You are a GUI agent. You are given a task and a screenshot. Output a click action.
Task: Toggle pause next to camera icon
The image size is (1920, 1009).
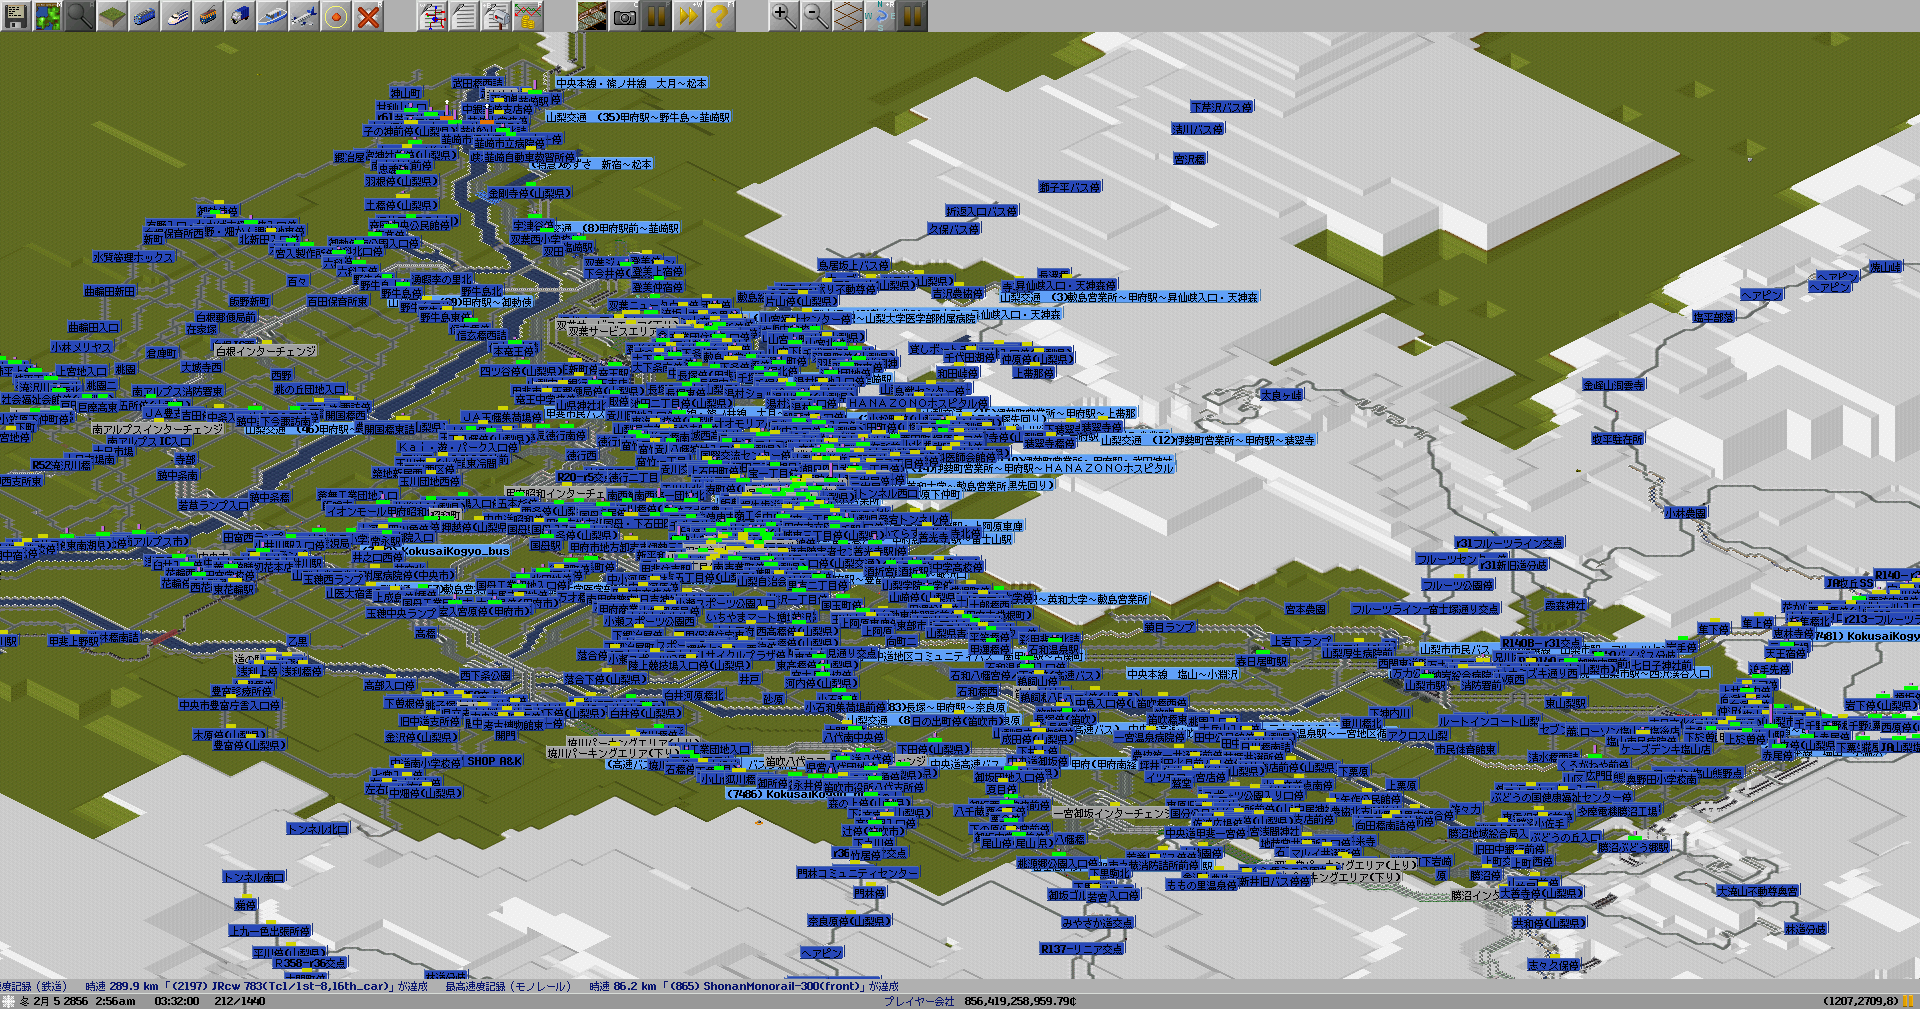[656, 16]
